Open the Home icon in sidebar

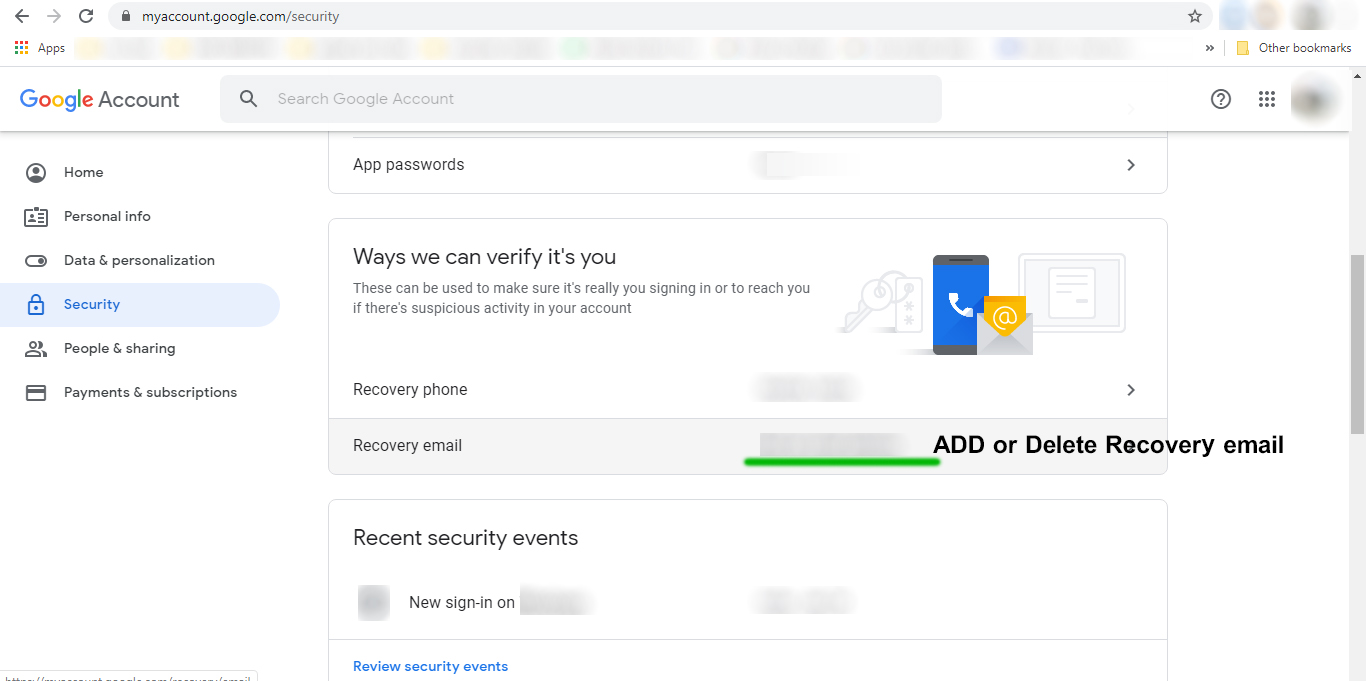click(x=36, y=172)
